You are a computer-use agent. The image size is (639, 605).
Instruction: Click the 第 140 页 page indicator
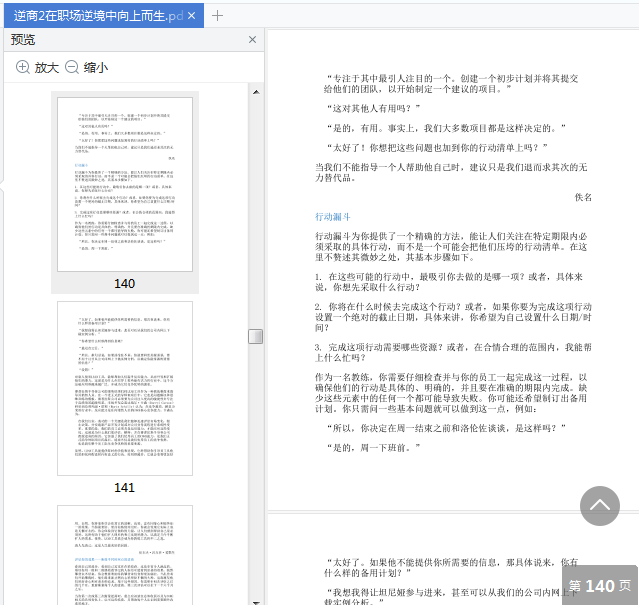(599, 586)
